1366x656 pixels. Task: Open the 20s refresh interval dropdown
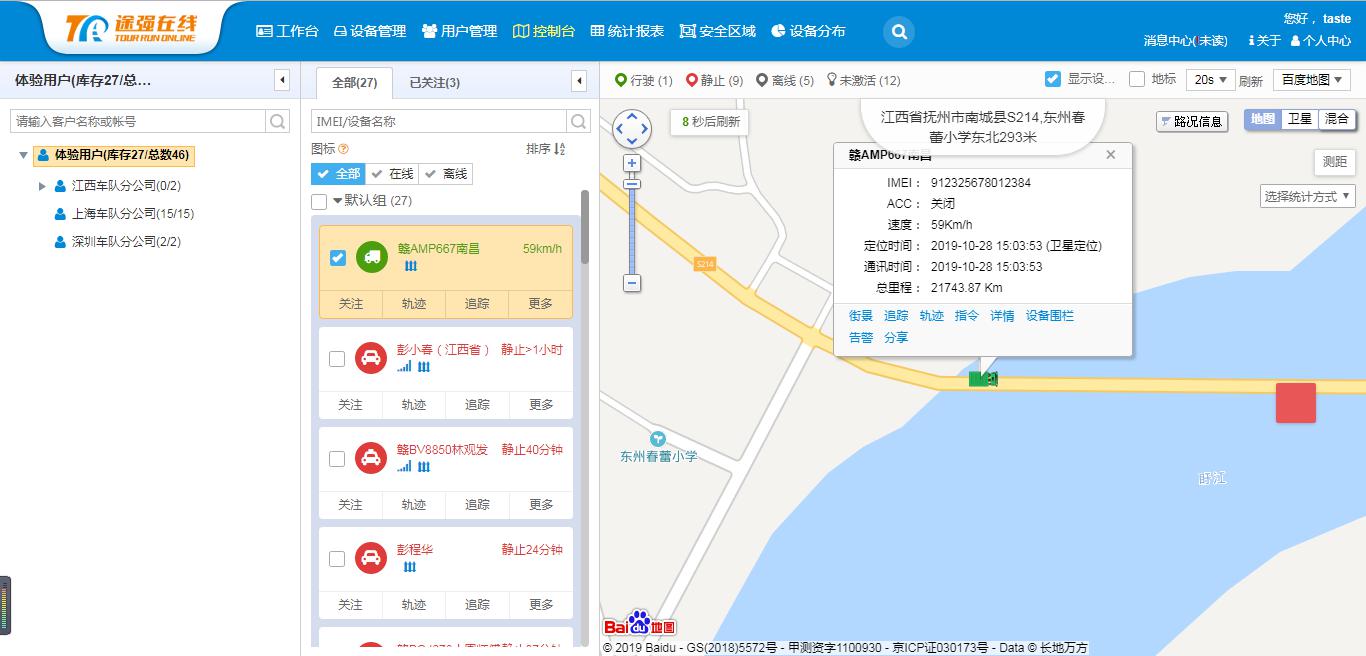[1211, 80]
